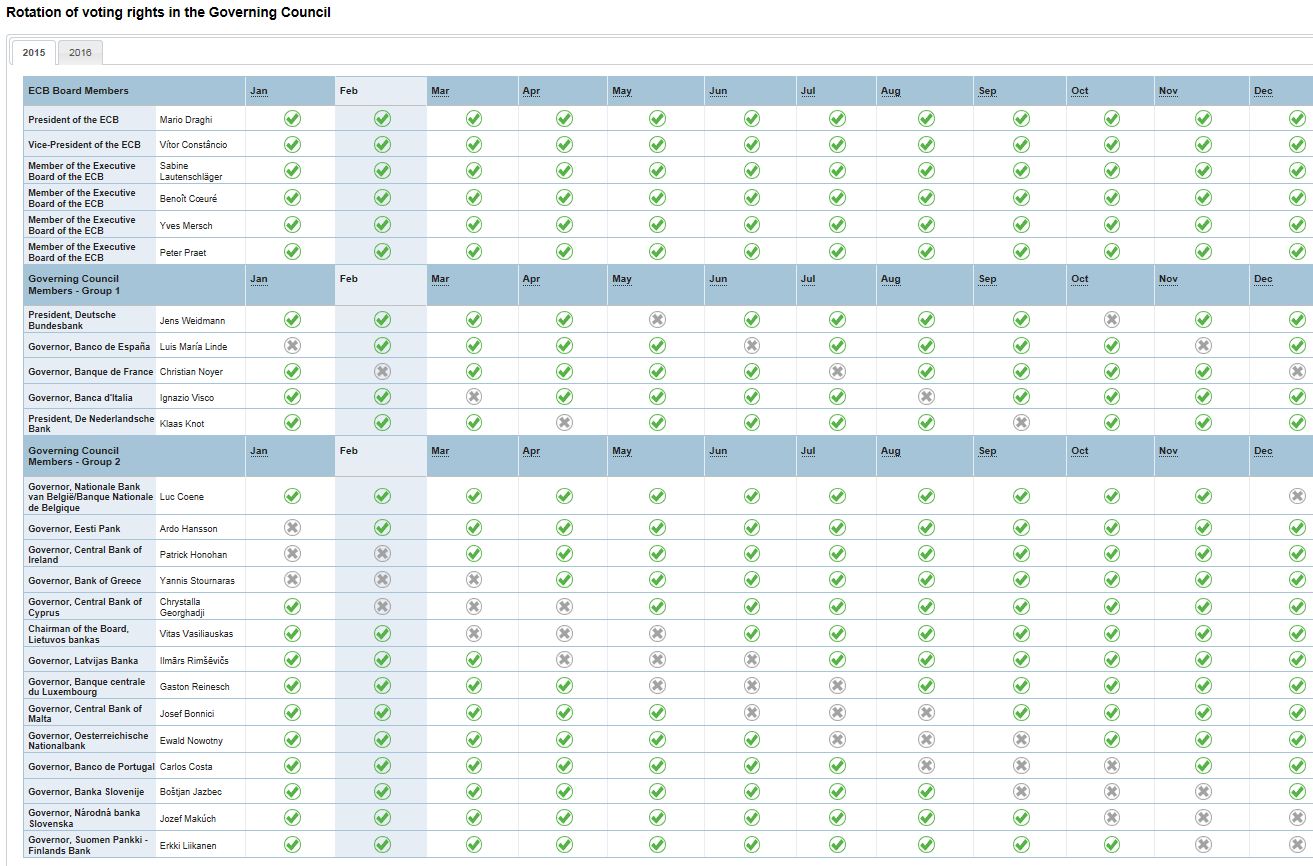
Task: Click the 'ECB Board Members' section header
Action: (x=78, y=91)
